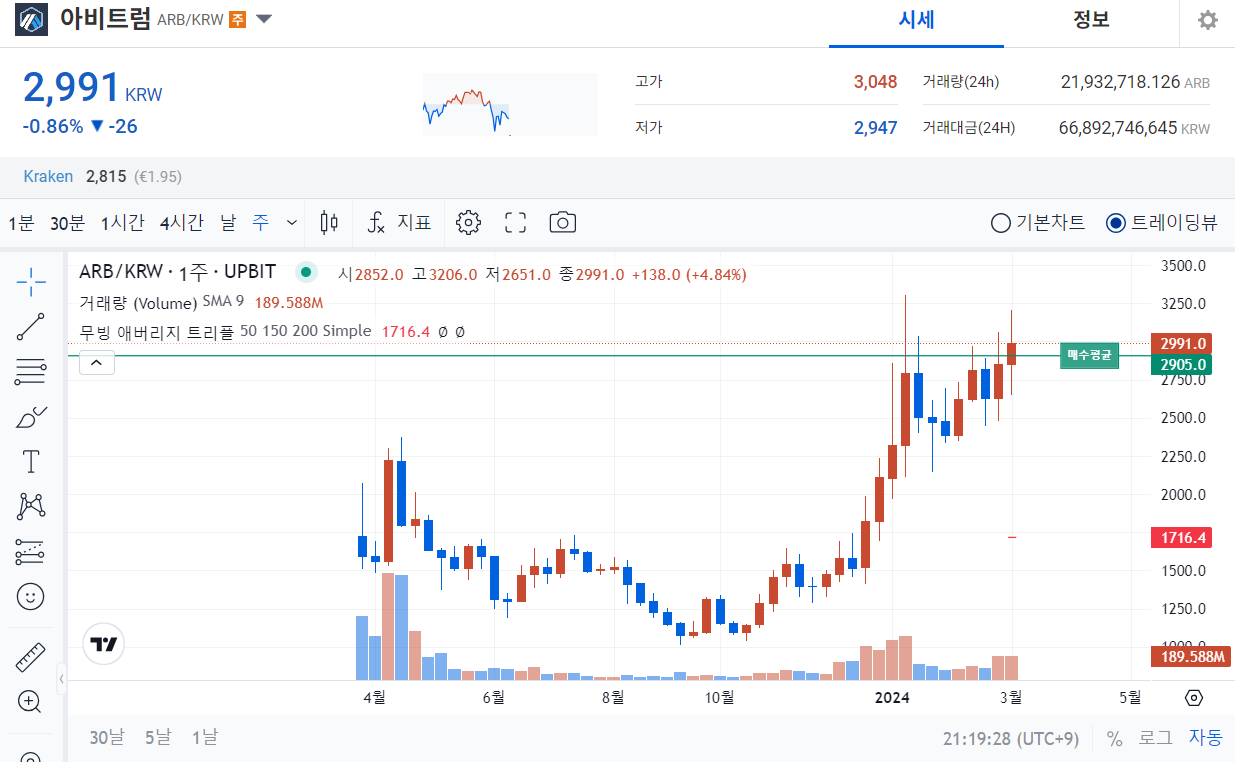Viewport: 1235px width, 762px height.
Task: Select the crosshair cursor tool
Action: (31, 282)
